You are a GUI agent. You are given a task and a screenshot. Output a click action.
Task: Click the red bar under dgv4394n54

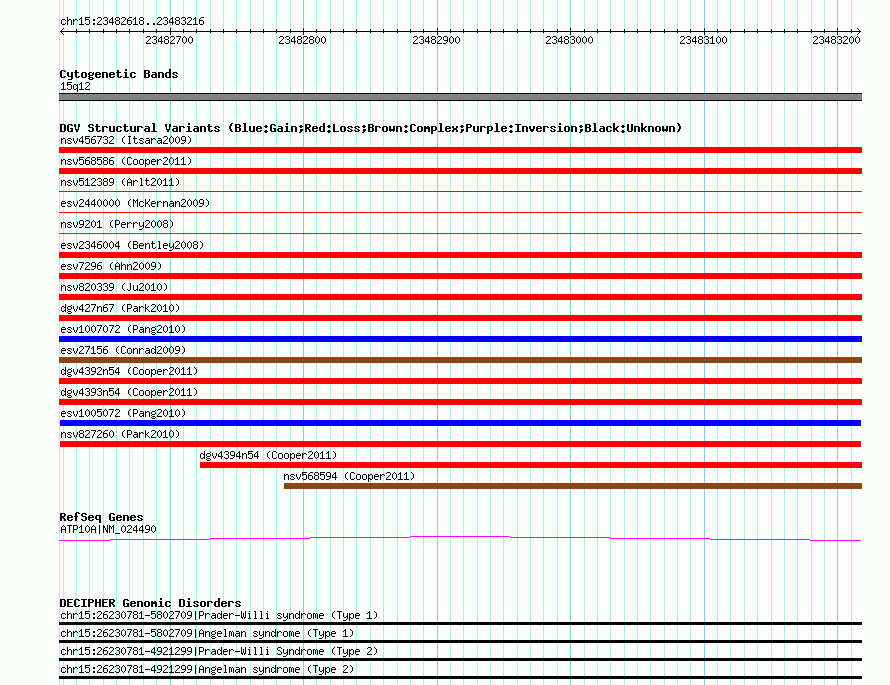point(531,465)
